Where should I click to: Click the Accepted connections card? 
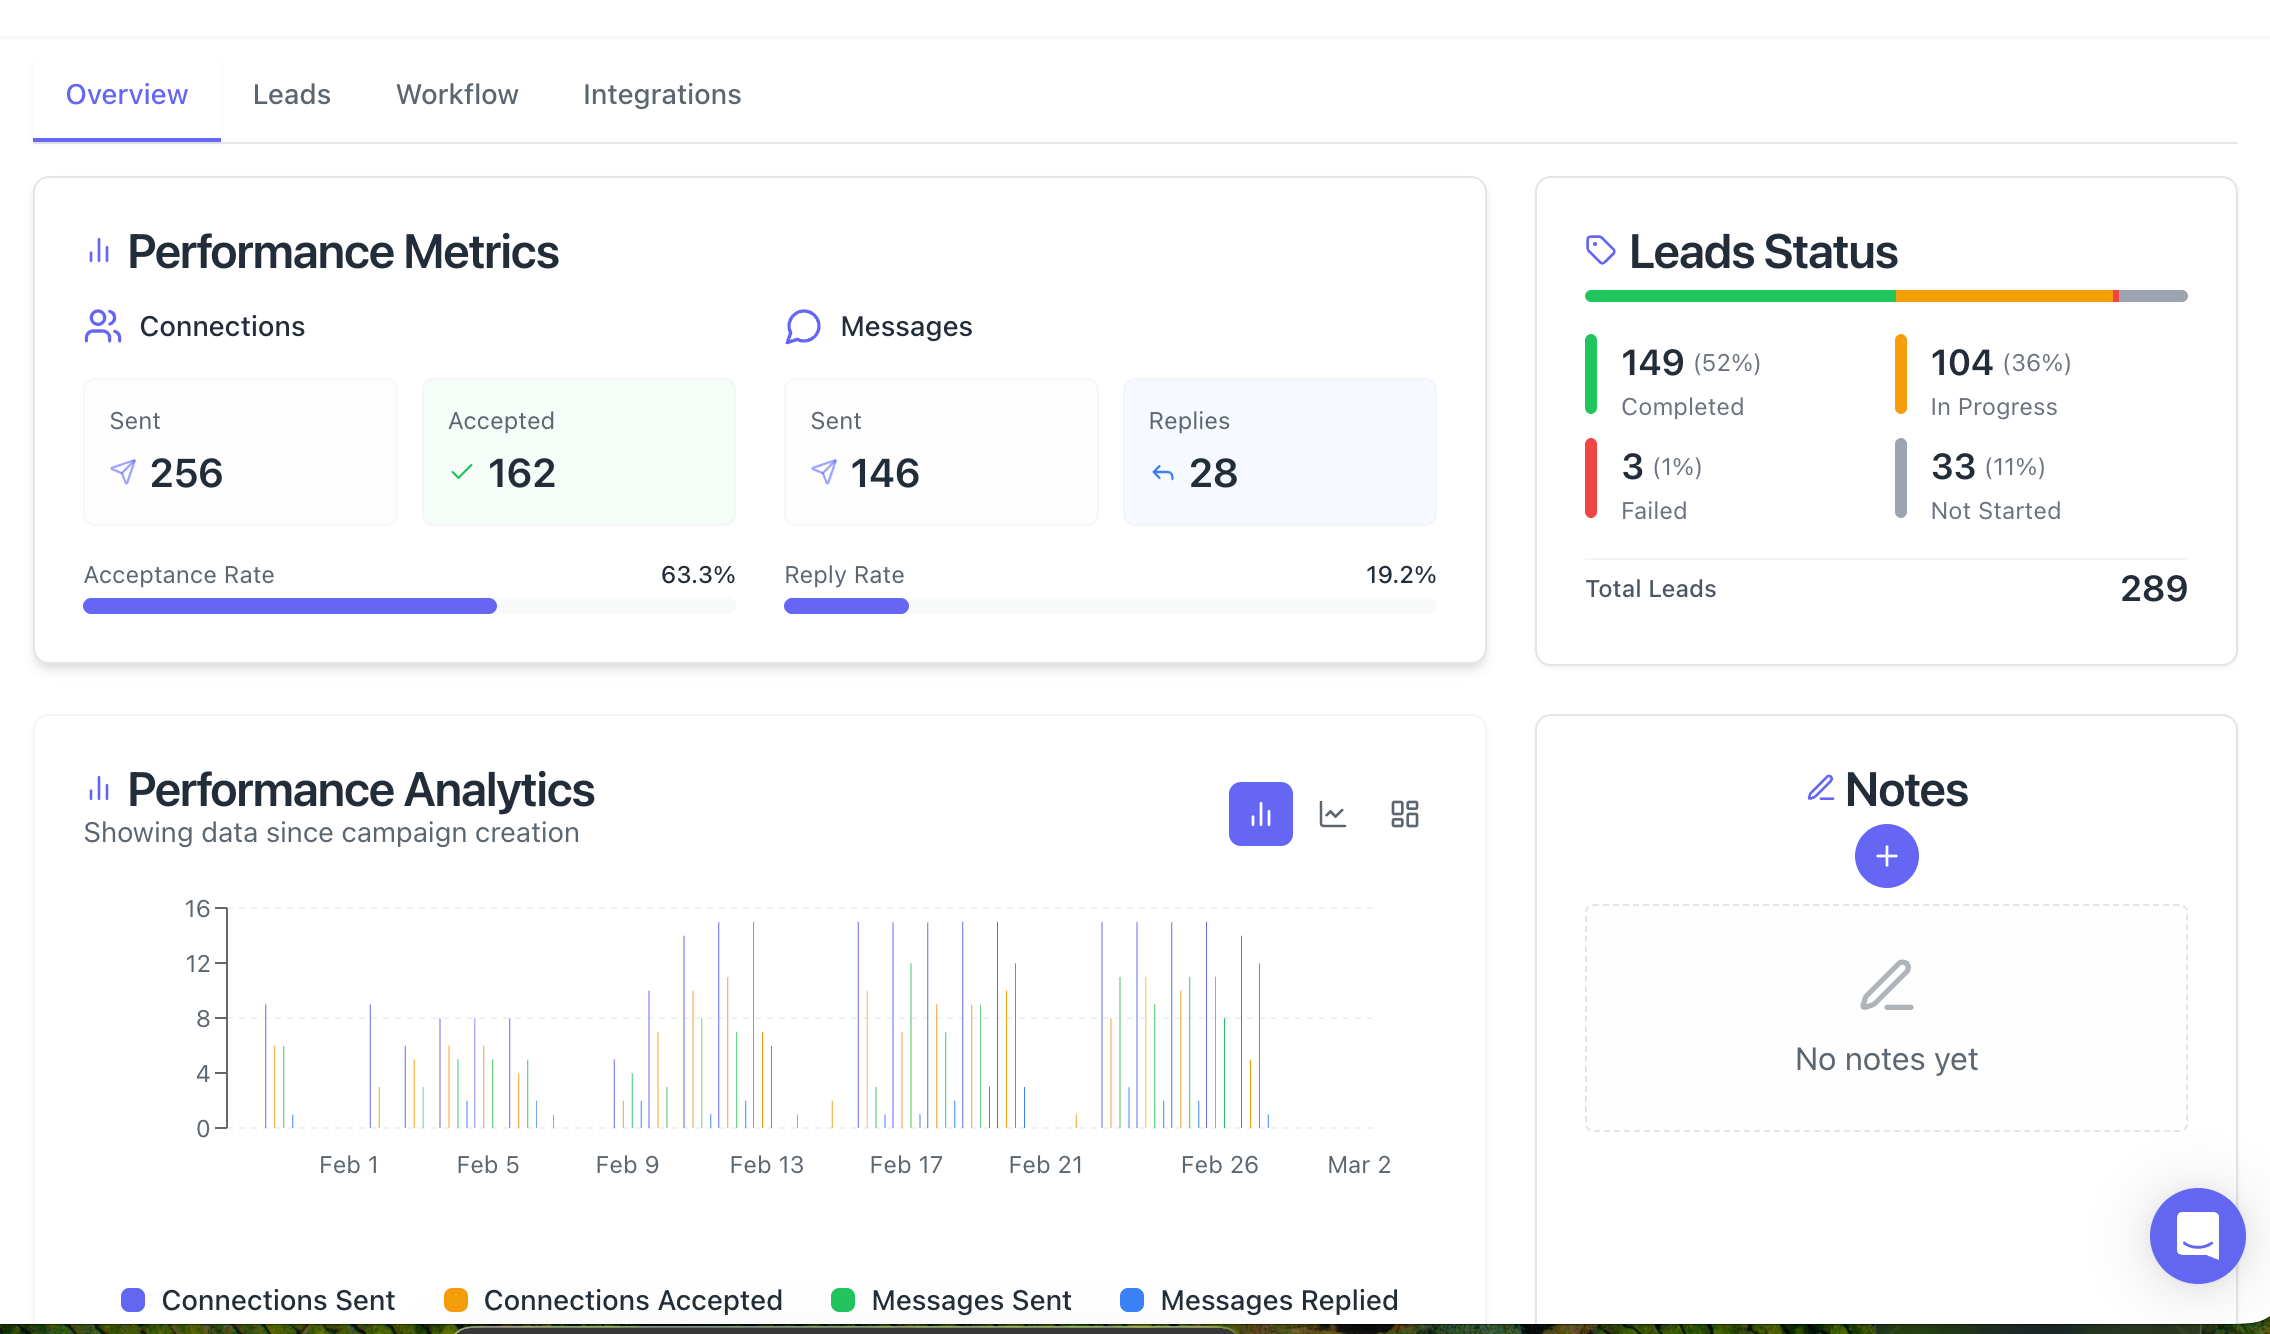(x=578, y=451)
